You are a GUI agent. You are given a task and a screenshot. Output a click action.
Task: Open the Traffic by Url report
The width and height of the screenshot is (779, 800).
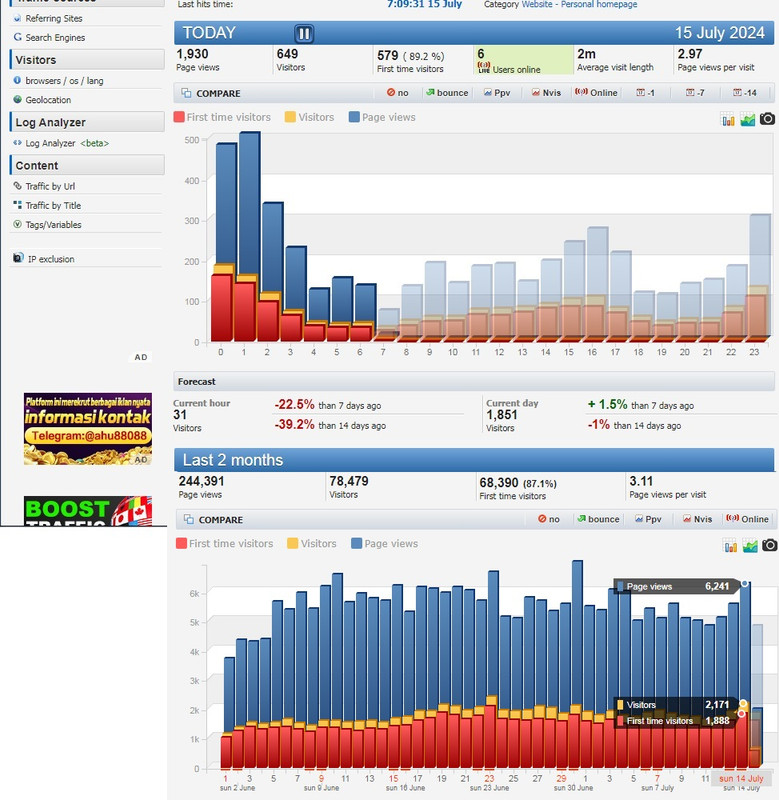(50, 186)
